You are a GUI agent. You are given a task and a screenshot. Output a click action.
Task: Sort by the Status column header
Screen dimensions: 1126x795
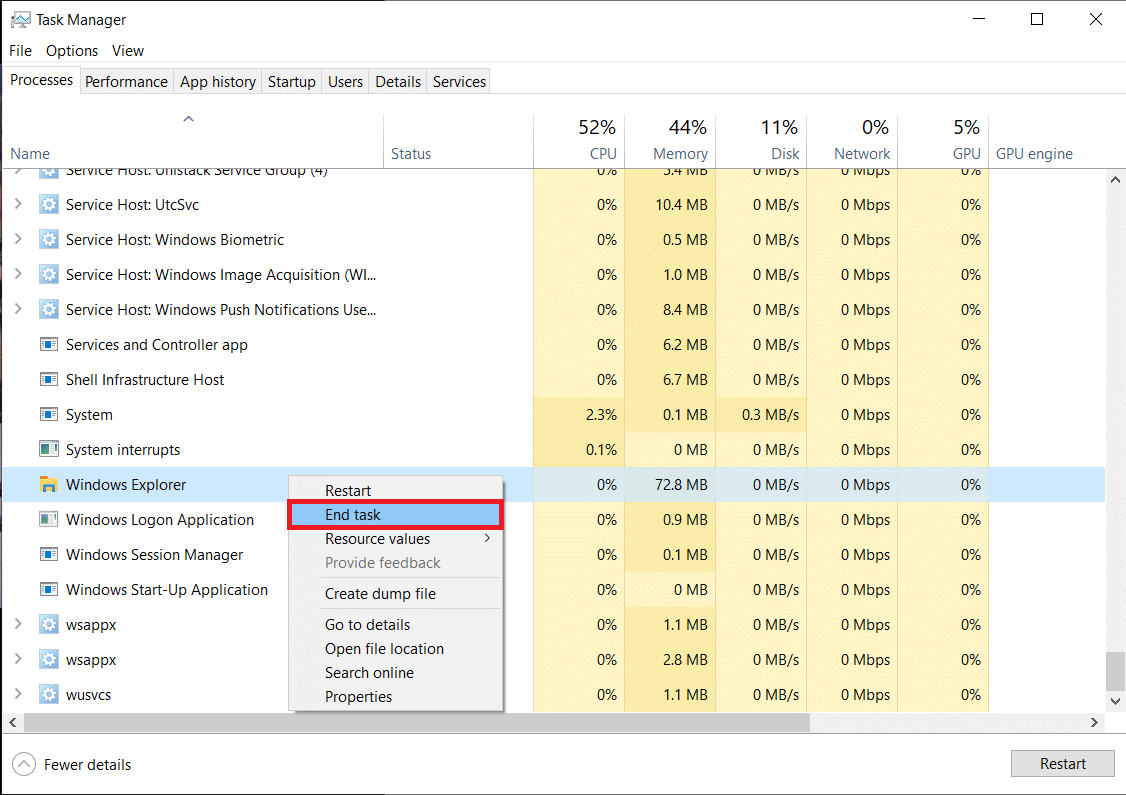459,141
